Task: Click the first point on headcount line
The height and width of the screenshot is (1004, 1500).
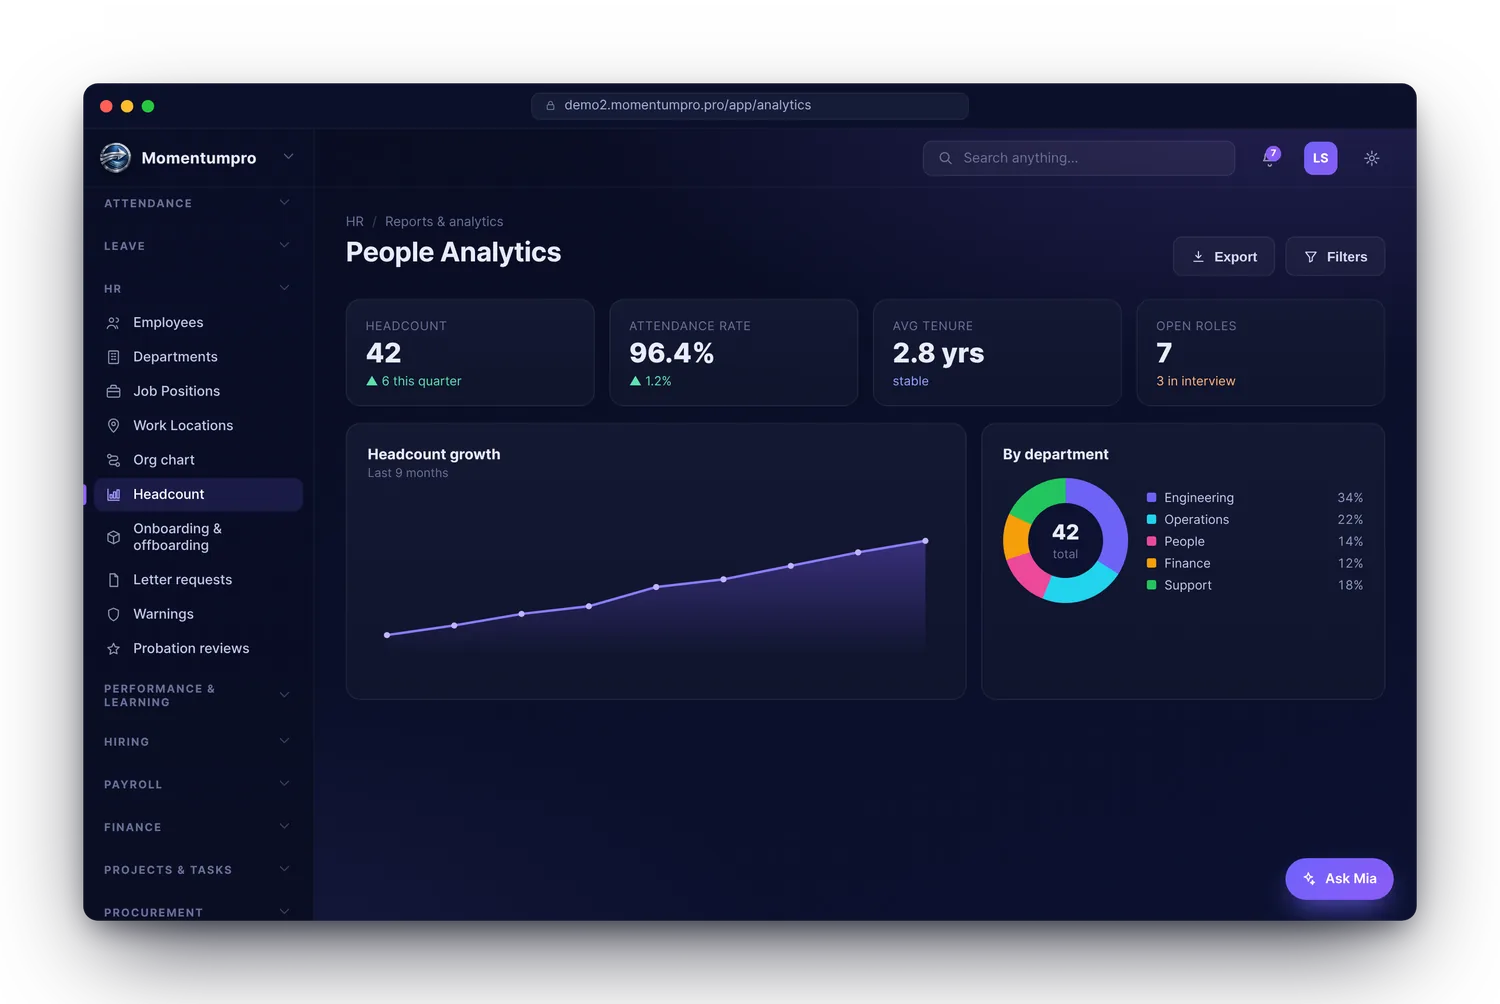Action: 387,635
